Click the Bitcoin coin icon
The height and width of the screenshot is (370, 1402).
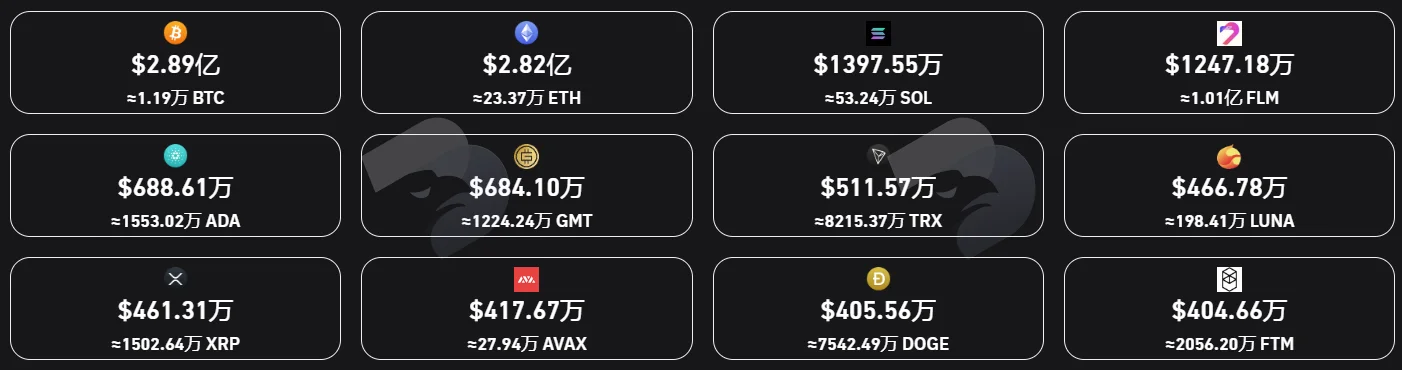tap(175, 33)
